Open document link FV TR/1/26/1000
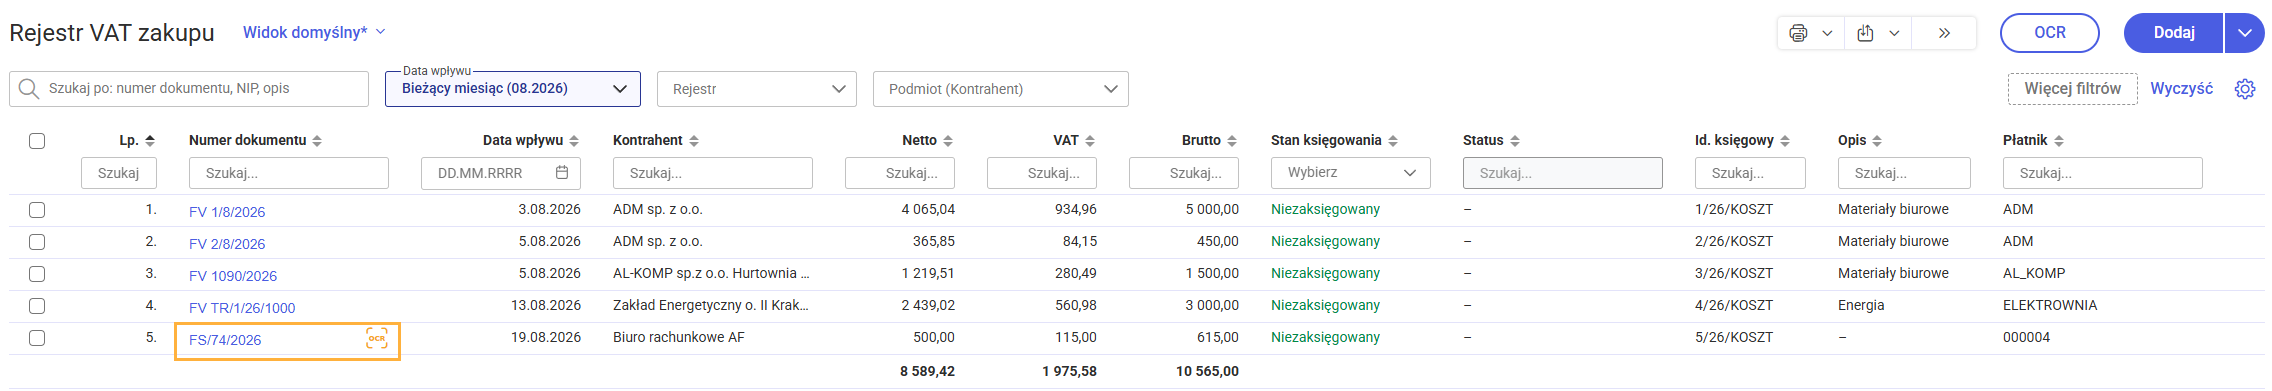Image resolution: width=2272 pixels, height=391 pixels. point(242,308)
